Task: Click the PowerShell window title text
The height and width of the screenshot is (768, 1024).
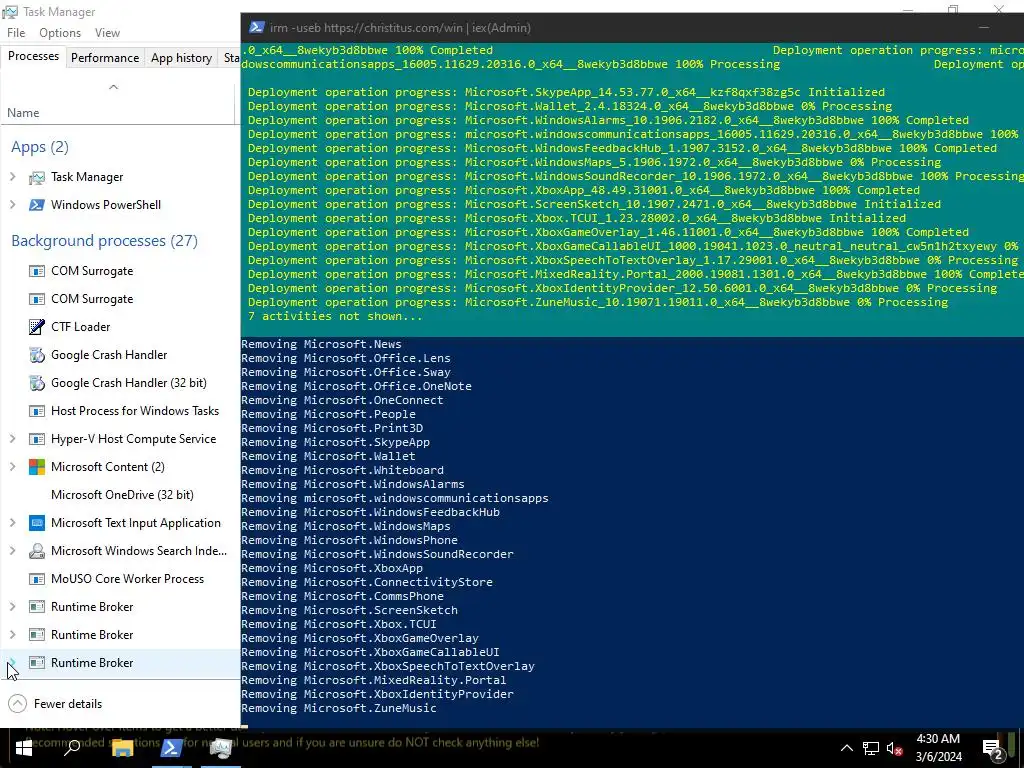Action: (400, 28)
